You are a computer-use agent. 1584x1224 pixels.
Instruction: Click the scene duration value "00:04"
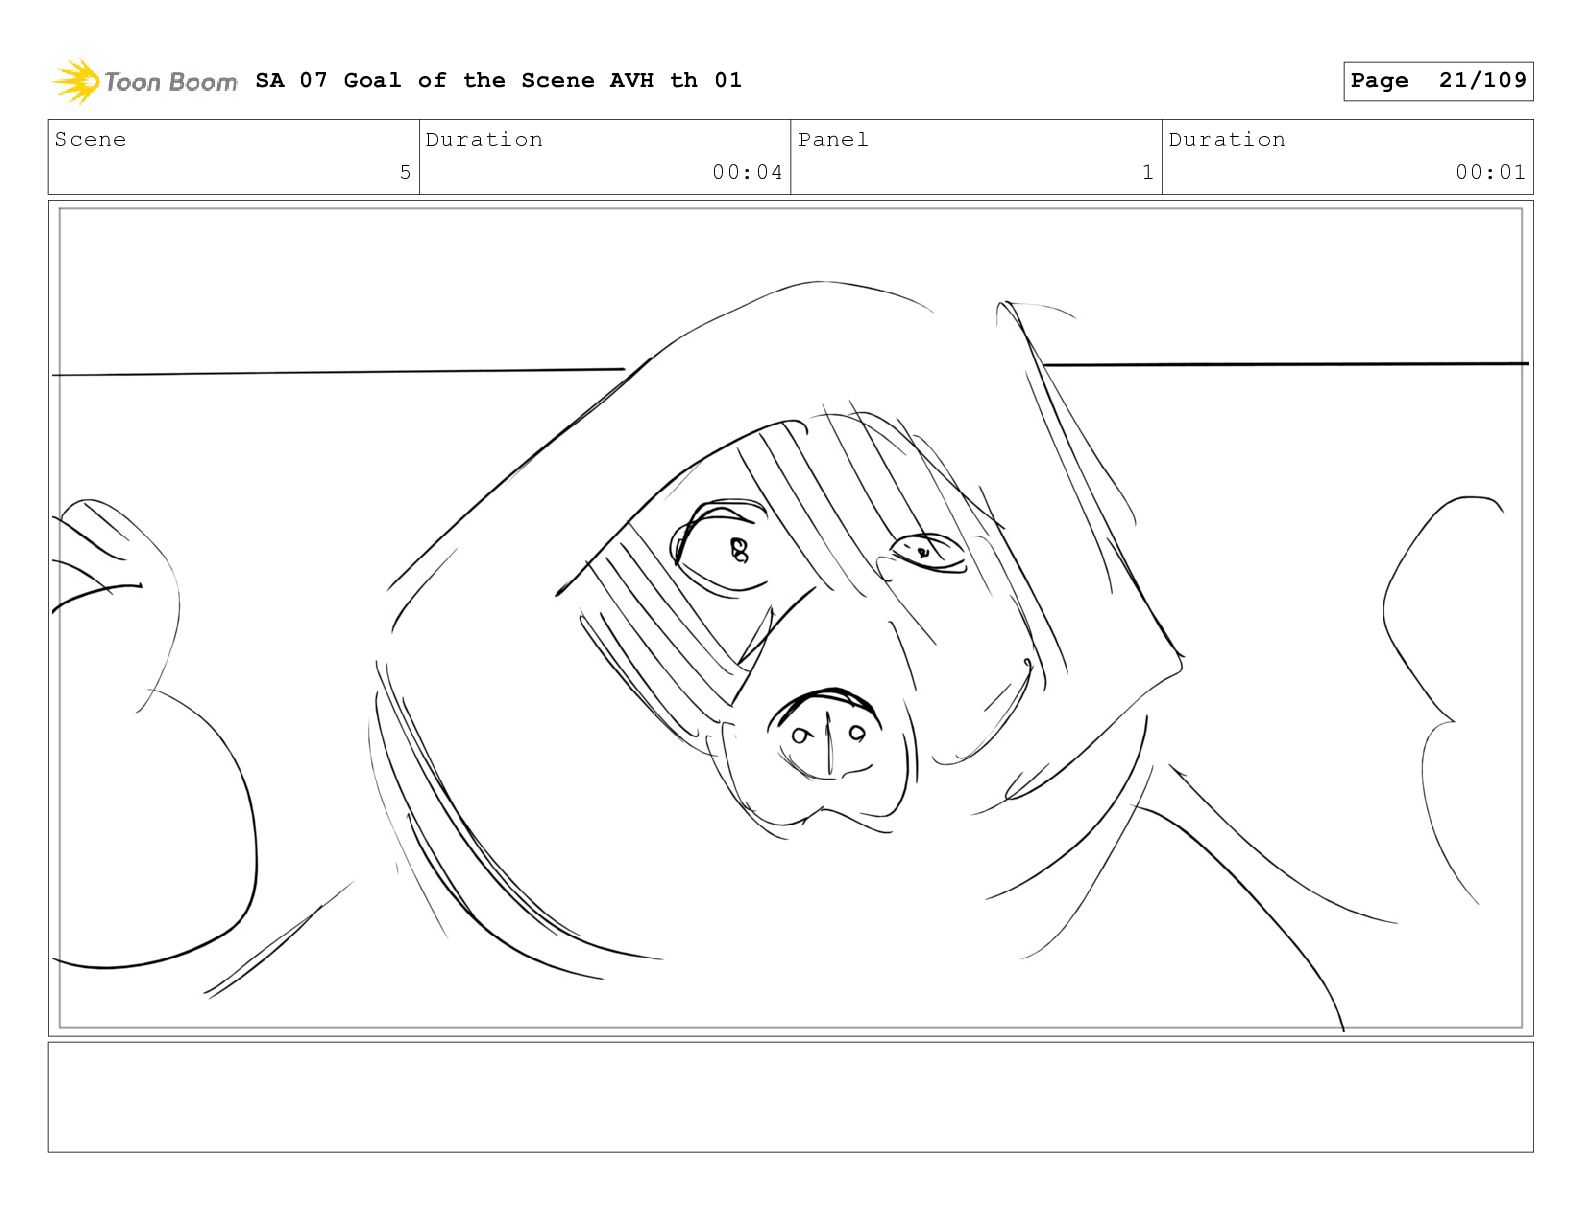(x=747, y=172)
